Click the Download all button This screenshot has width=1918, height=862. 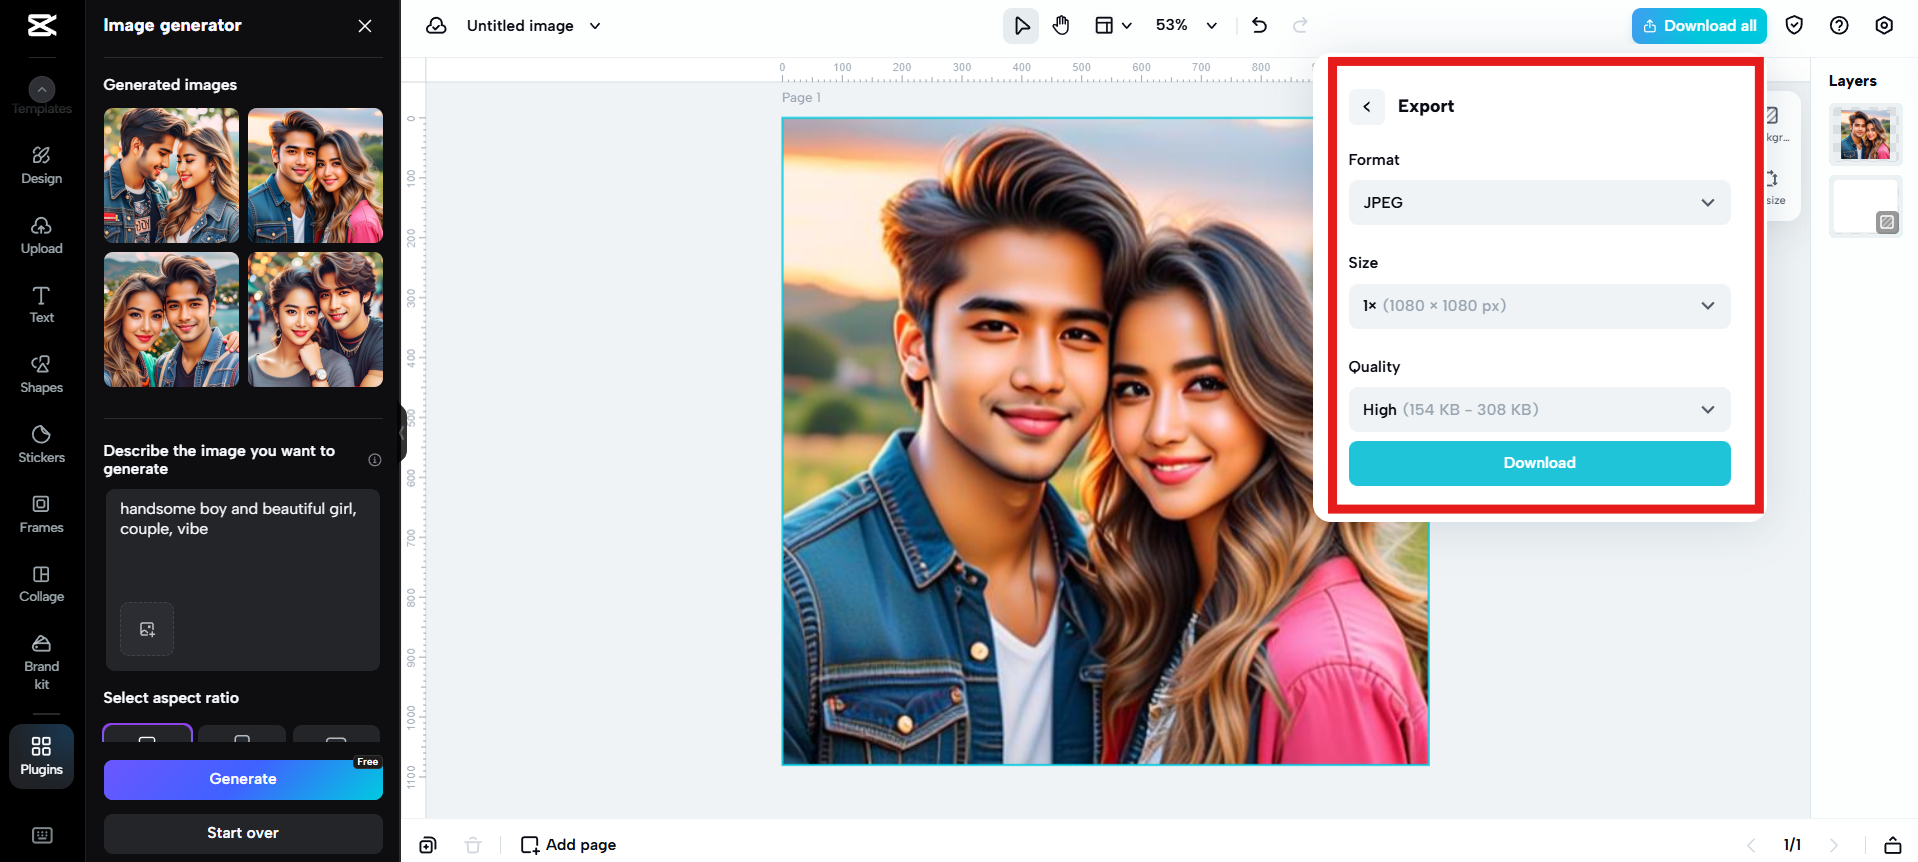pyautogui.click(x=1699, y=26)
